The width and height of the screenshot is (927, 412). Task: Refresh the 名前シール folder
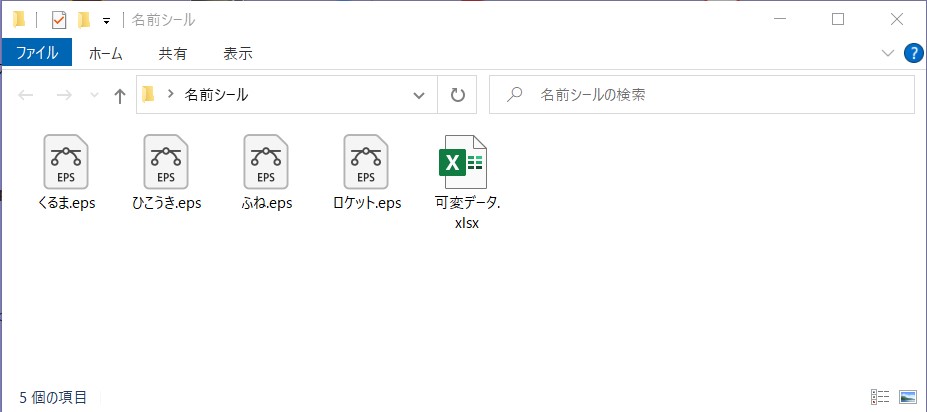(x=458, y=95)
